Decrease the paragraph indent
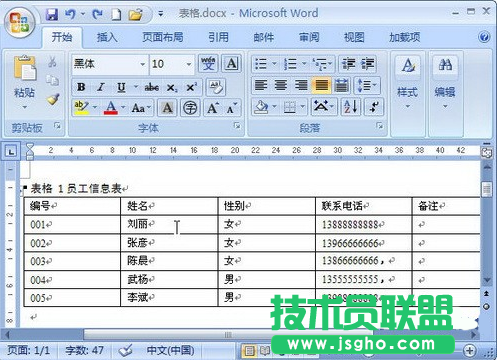 [x=349, y=64]
